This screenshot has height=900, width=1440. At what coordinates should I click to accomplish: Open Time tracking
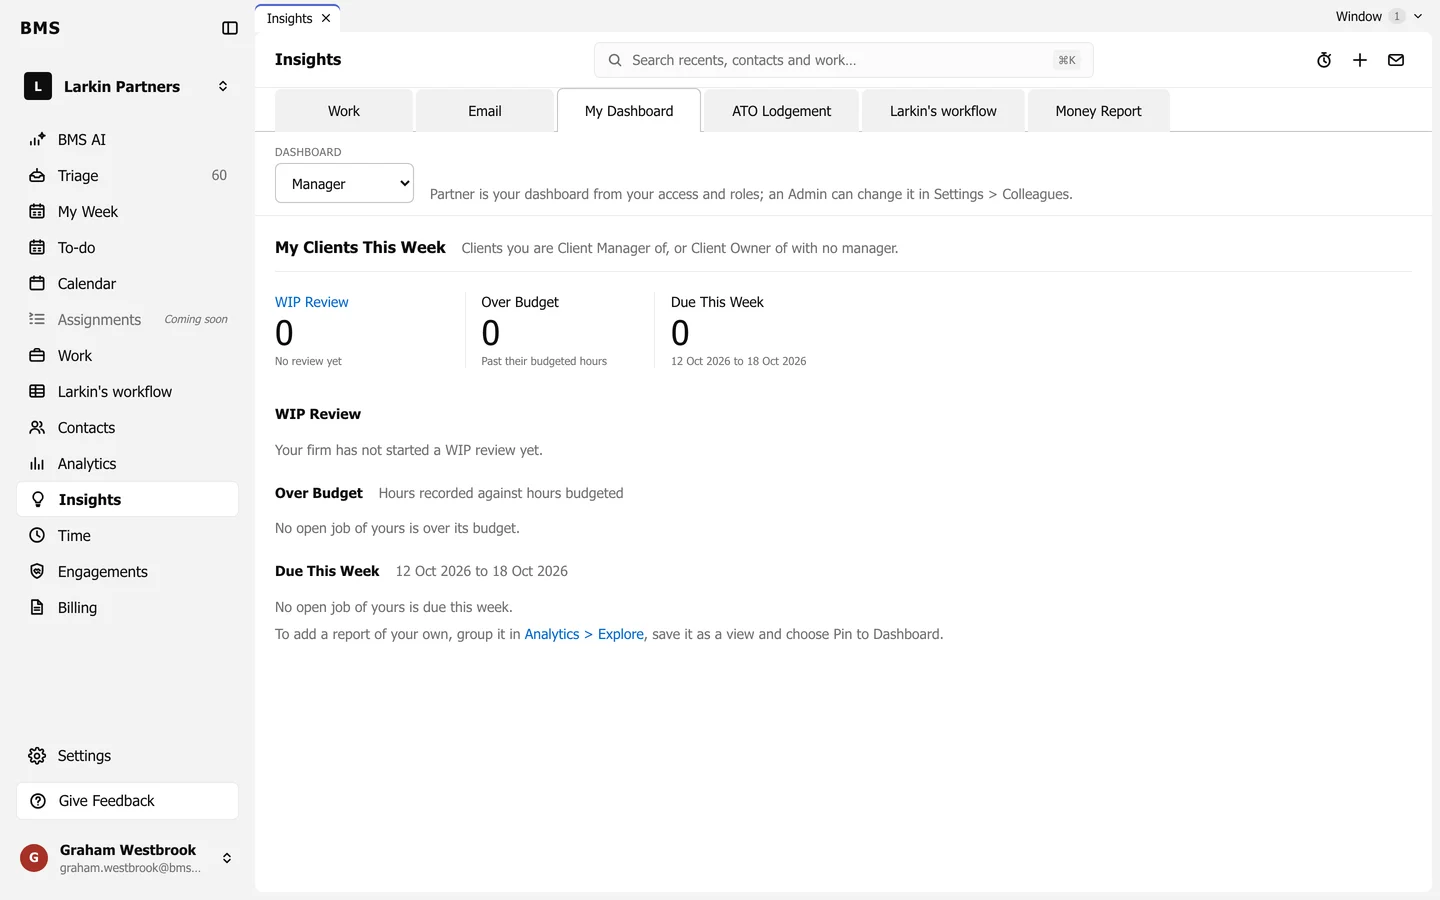(127, 536)
